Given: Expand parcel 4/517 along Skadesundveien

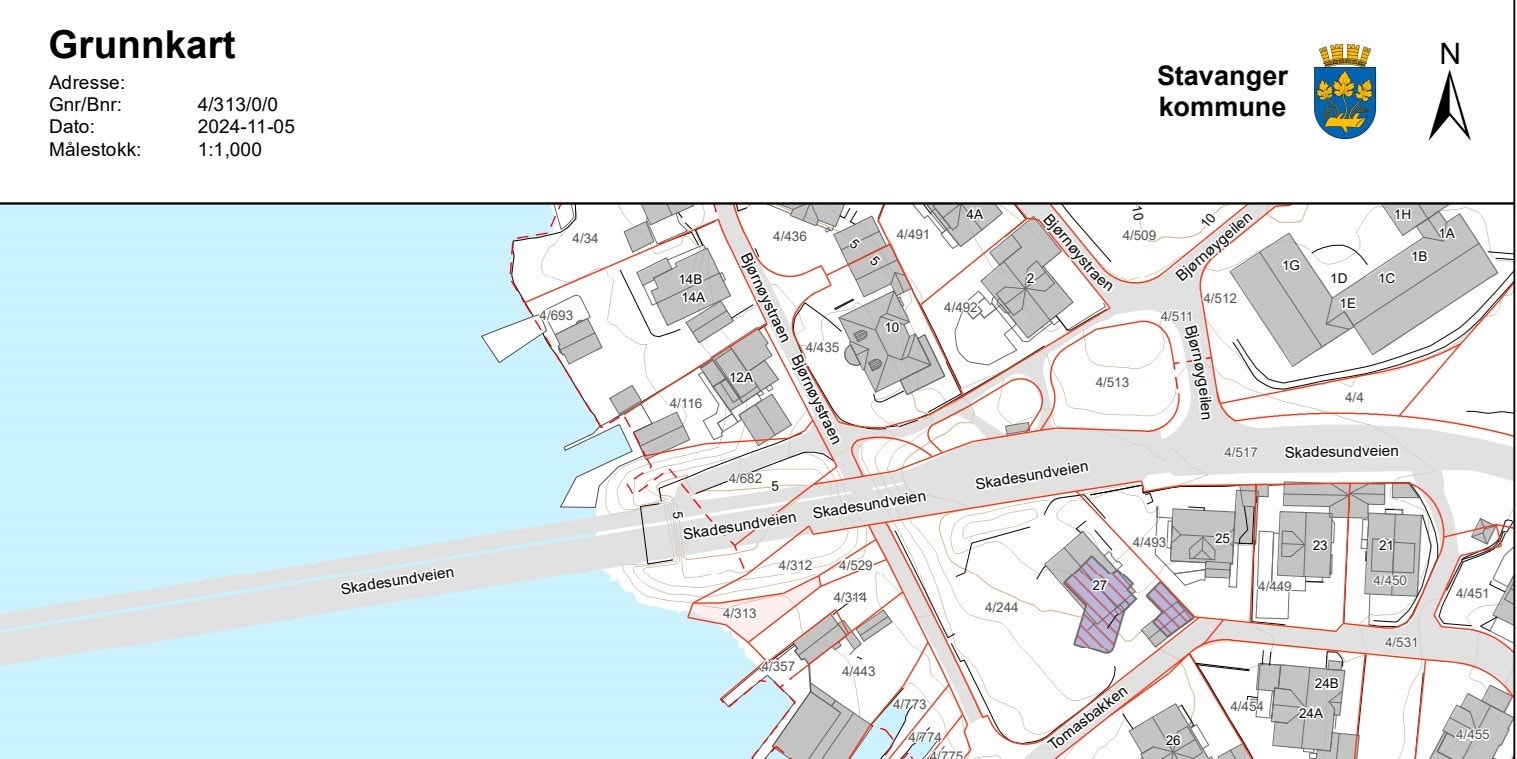Looking at the screenshot, I should click(x=1240, y=452).
